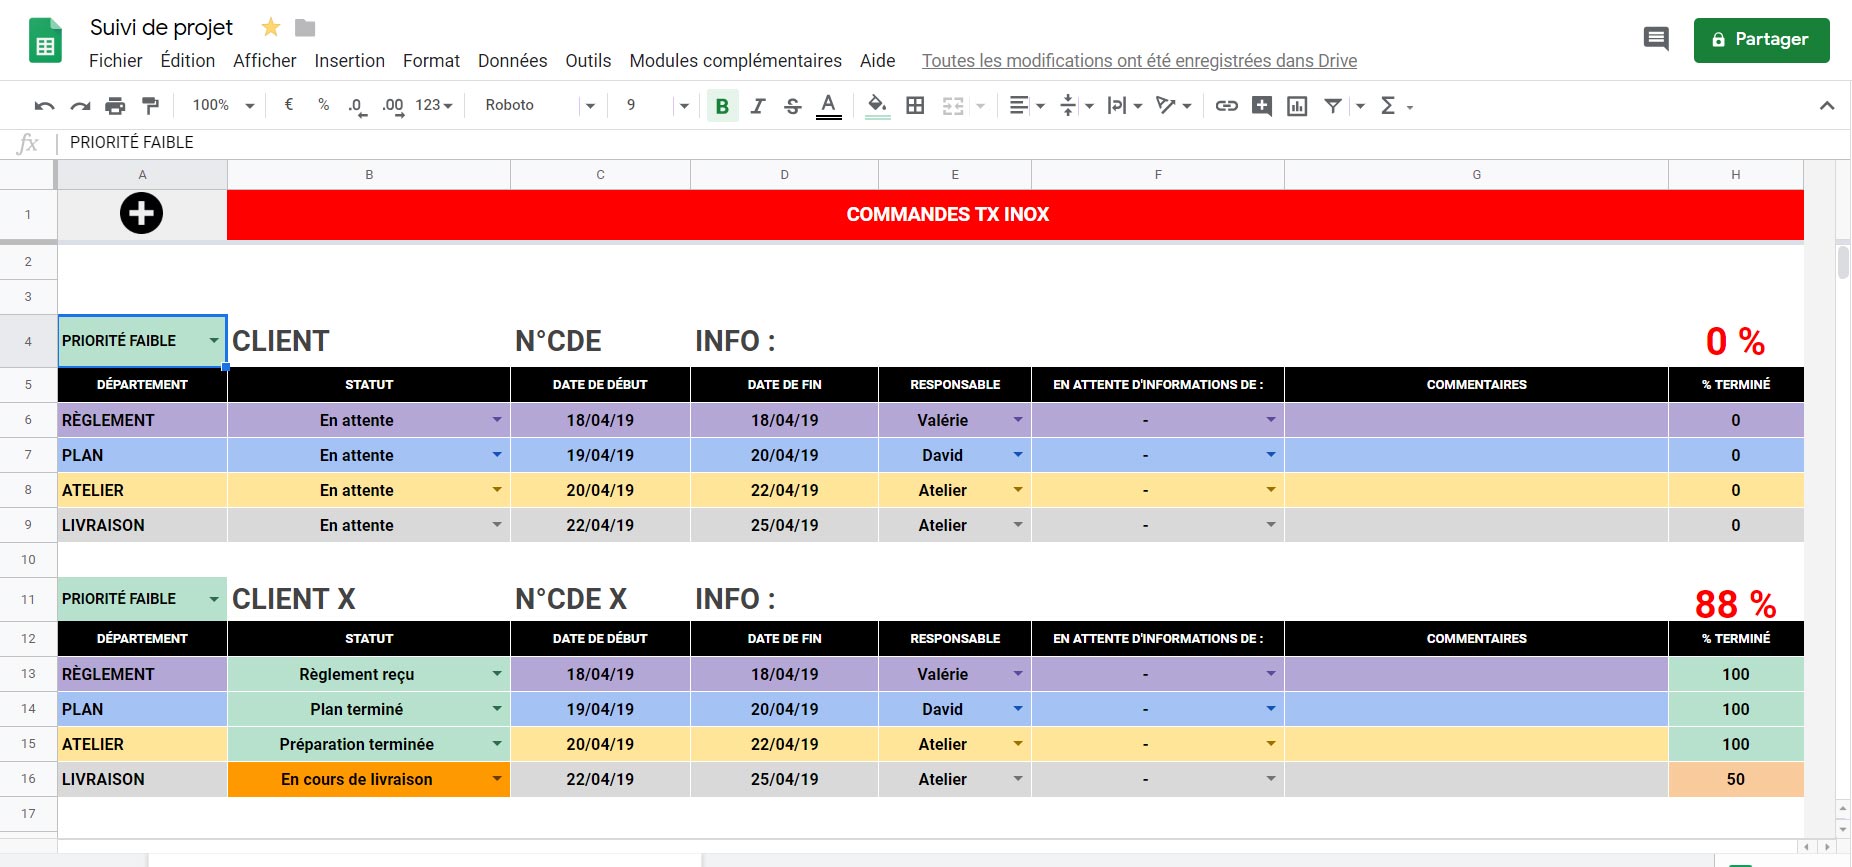Open the Insertion menu

[349, 60]
